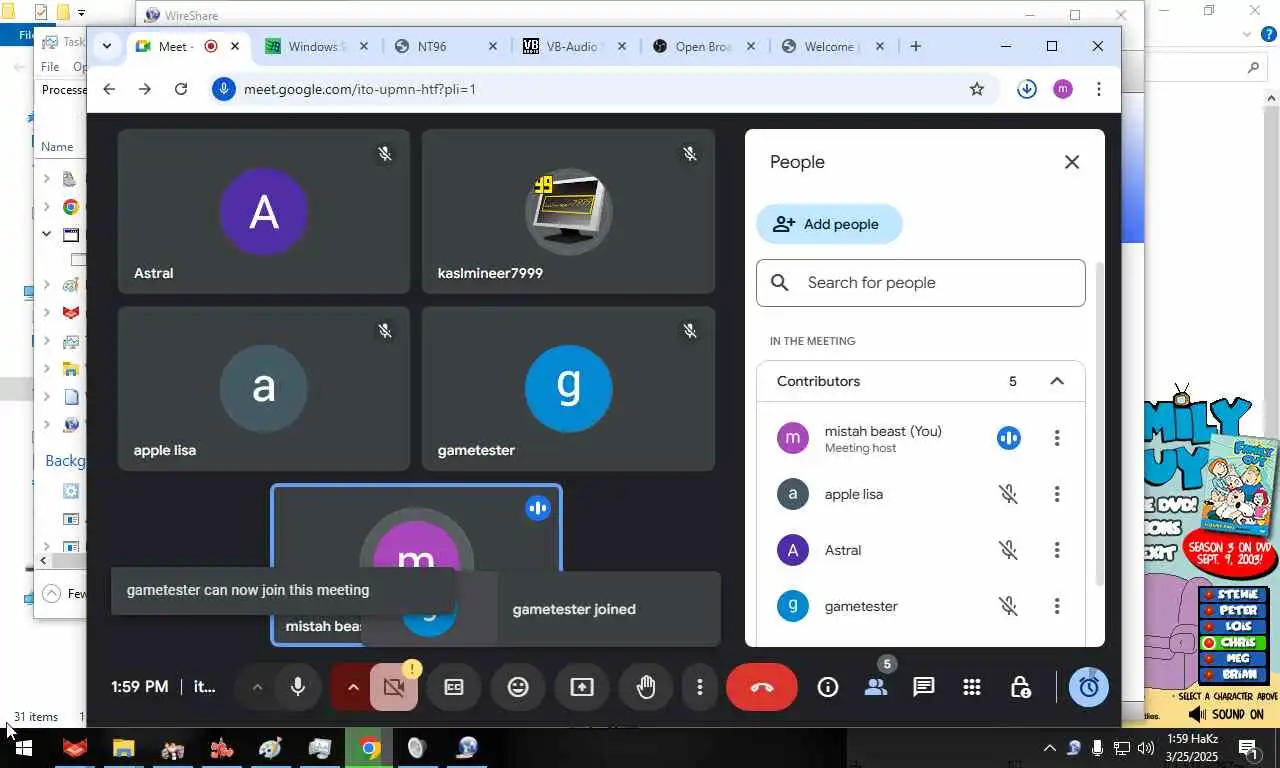Open File Explorer from taskbar
The width and height of the screenshot is (1280, 768).
tap(123, 748)
